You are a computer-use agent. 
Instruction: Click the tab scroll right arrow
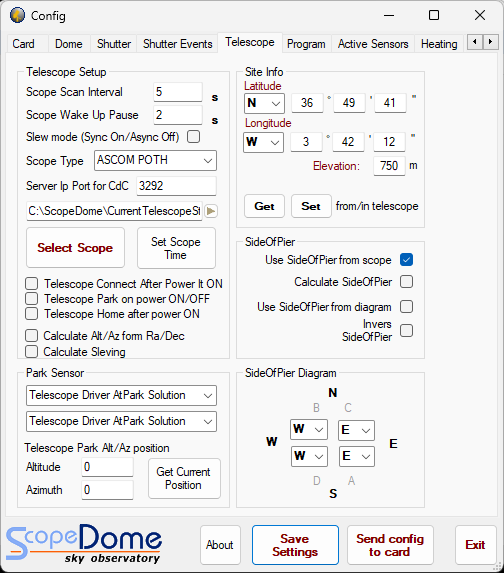pyautogui.click(x=490, y=42)
